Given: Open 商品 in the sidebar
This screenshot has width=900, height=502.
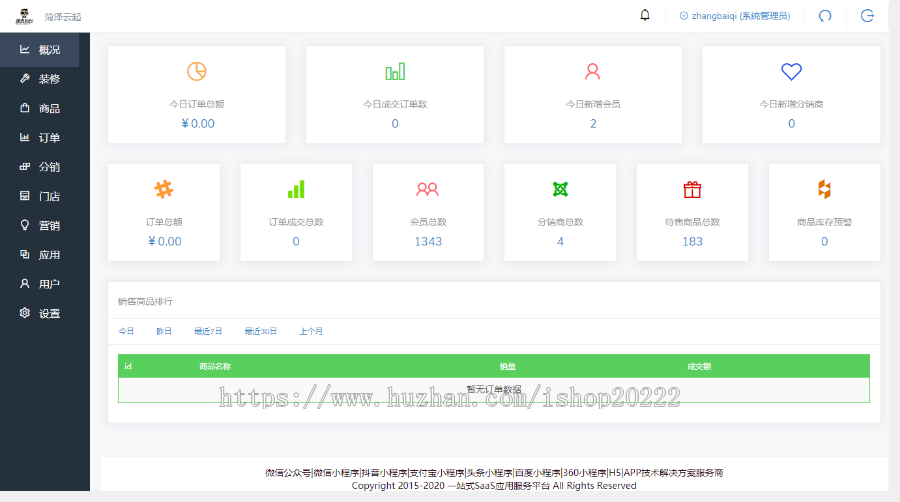Looking at the screenshot, I should (40, 108).
